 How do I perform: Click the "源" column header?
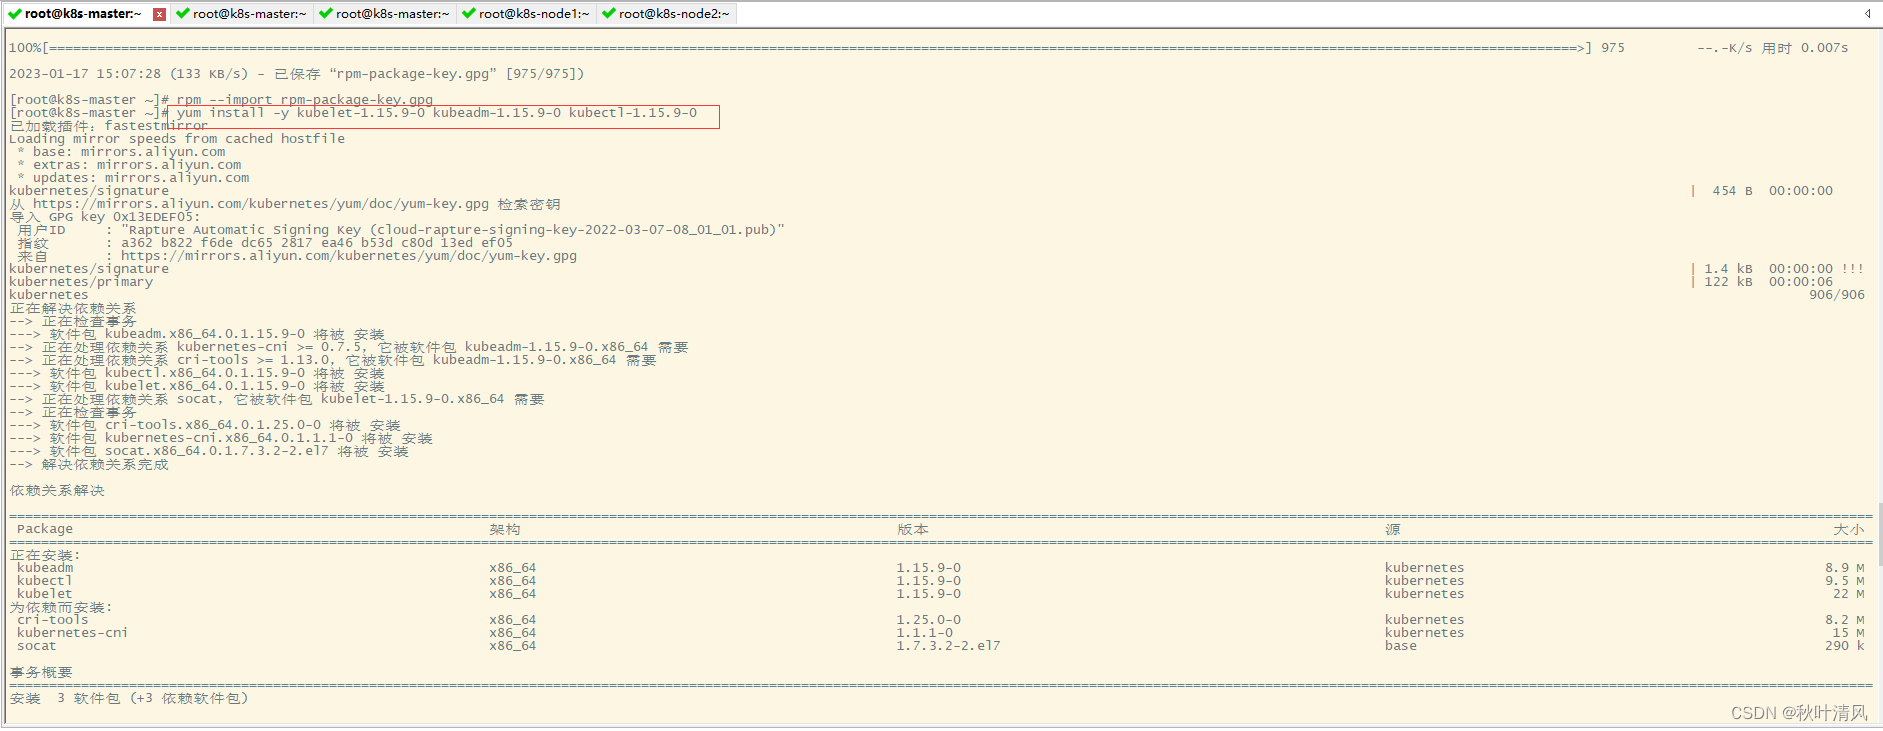[x=1393, y=529]
